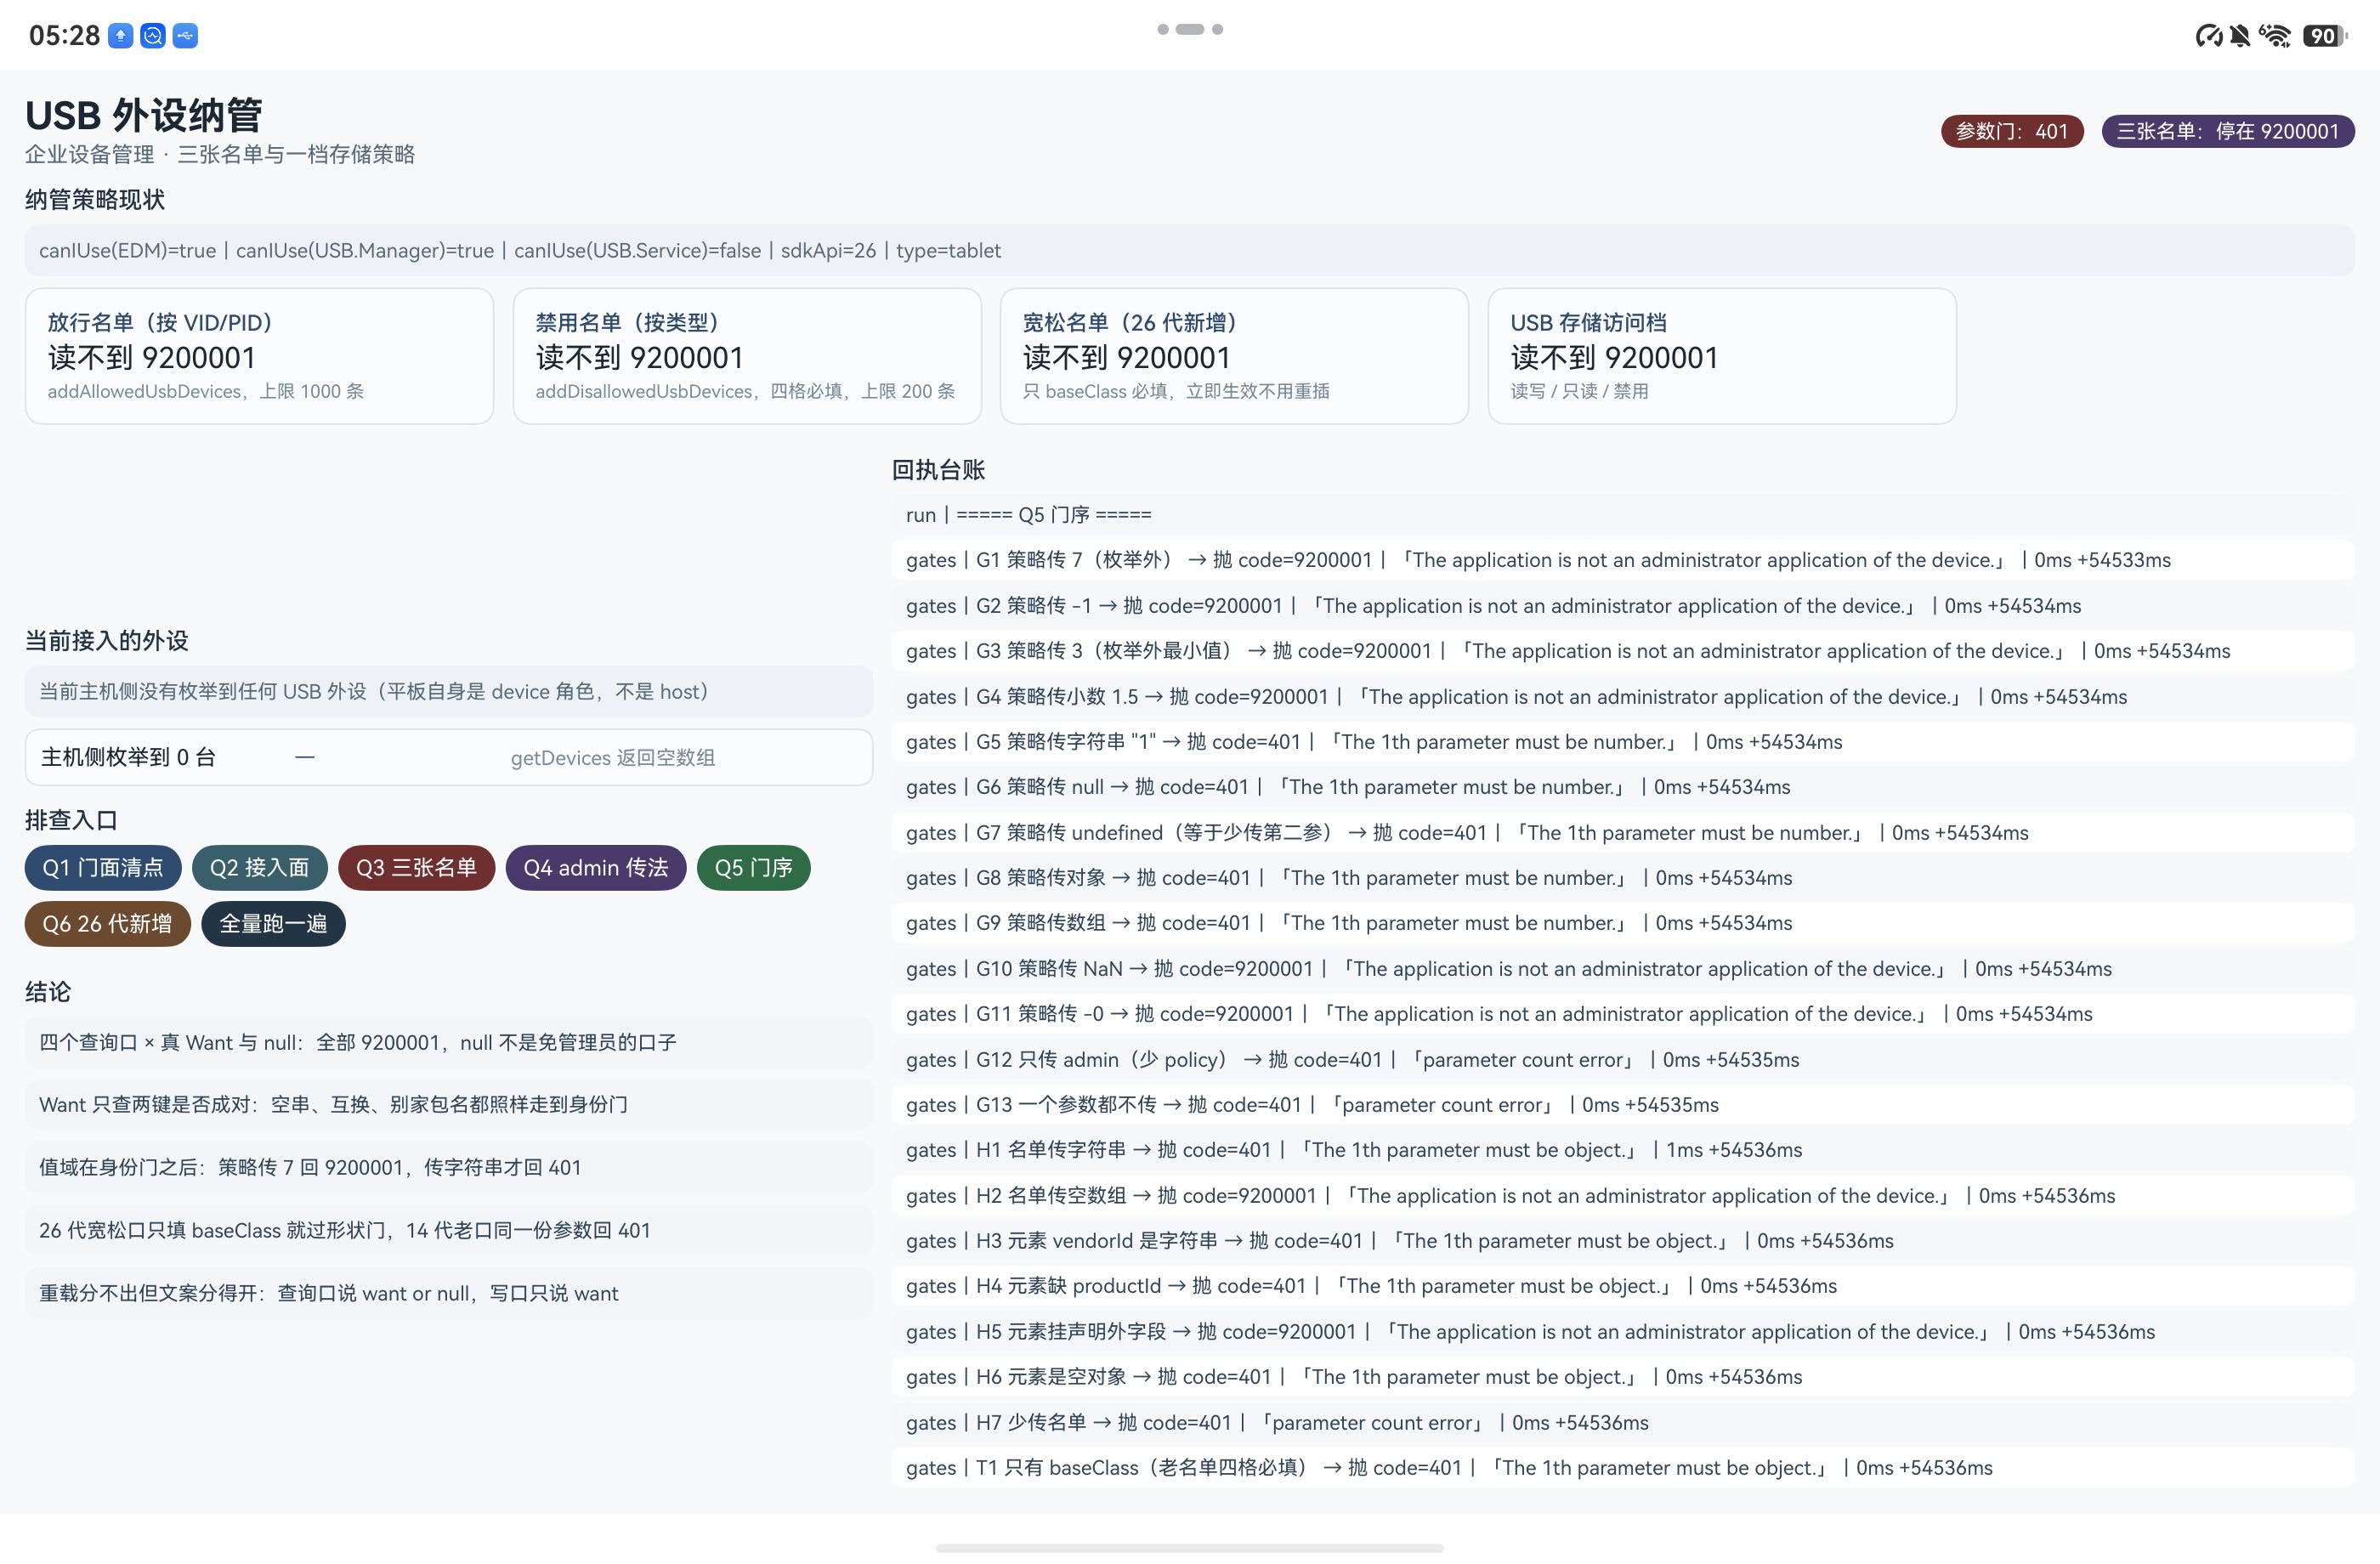Select the H2 名单传空数组 log row

point(1623,1195)
